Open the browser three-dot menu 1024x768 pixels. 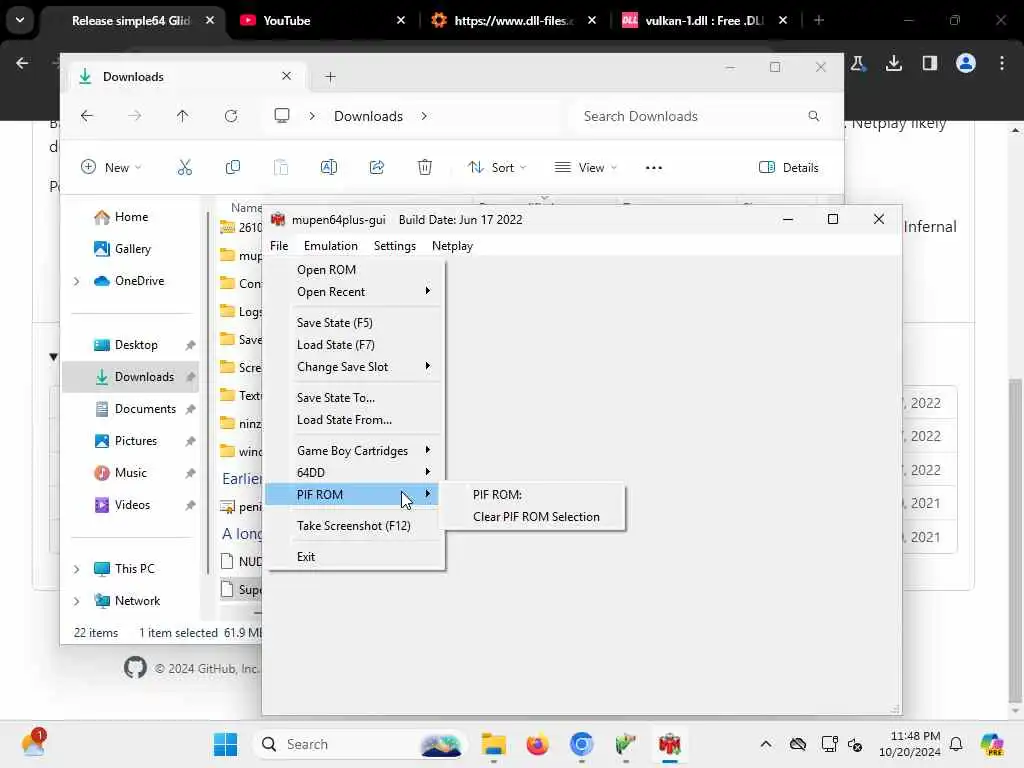pyautogui.click(x=1002, y=63)
